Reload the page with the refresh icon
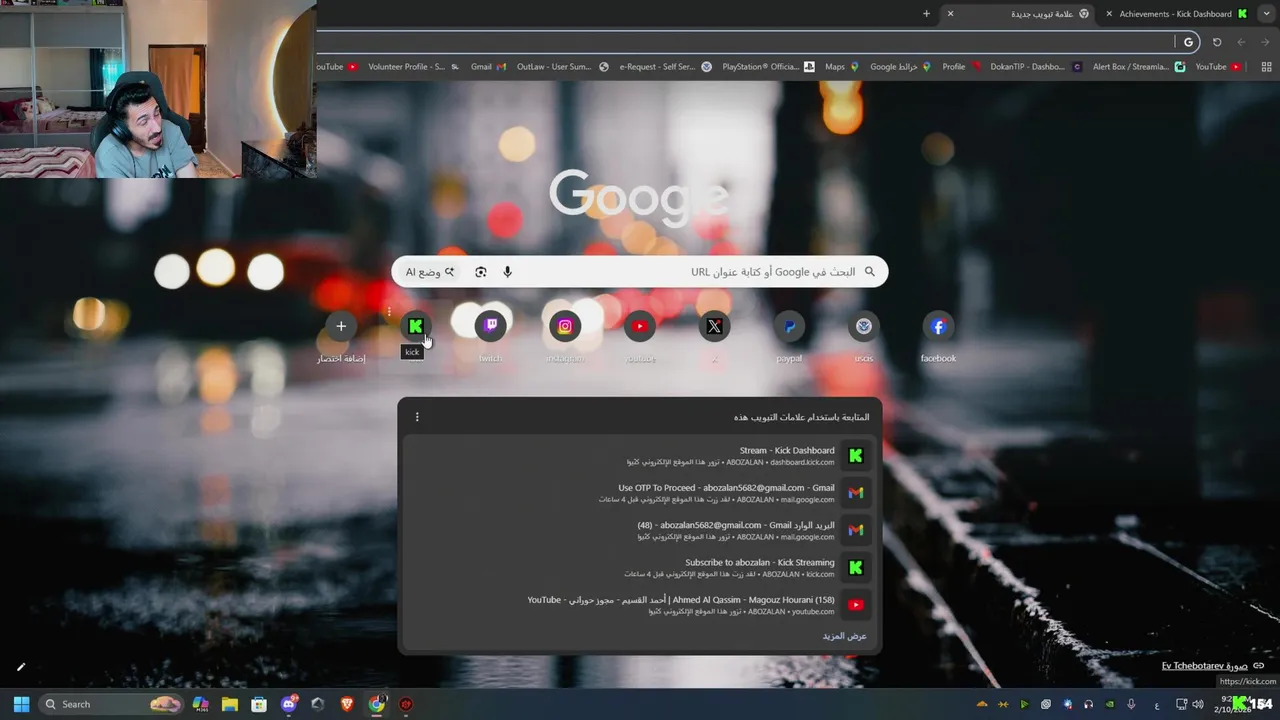The width and height of the screenshot is (1280, 720). coord(1216,42)
